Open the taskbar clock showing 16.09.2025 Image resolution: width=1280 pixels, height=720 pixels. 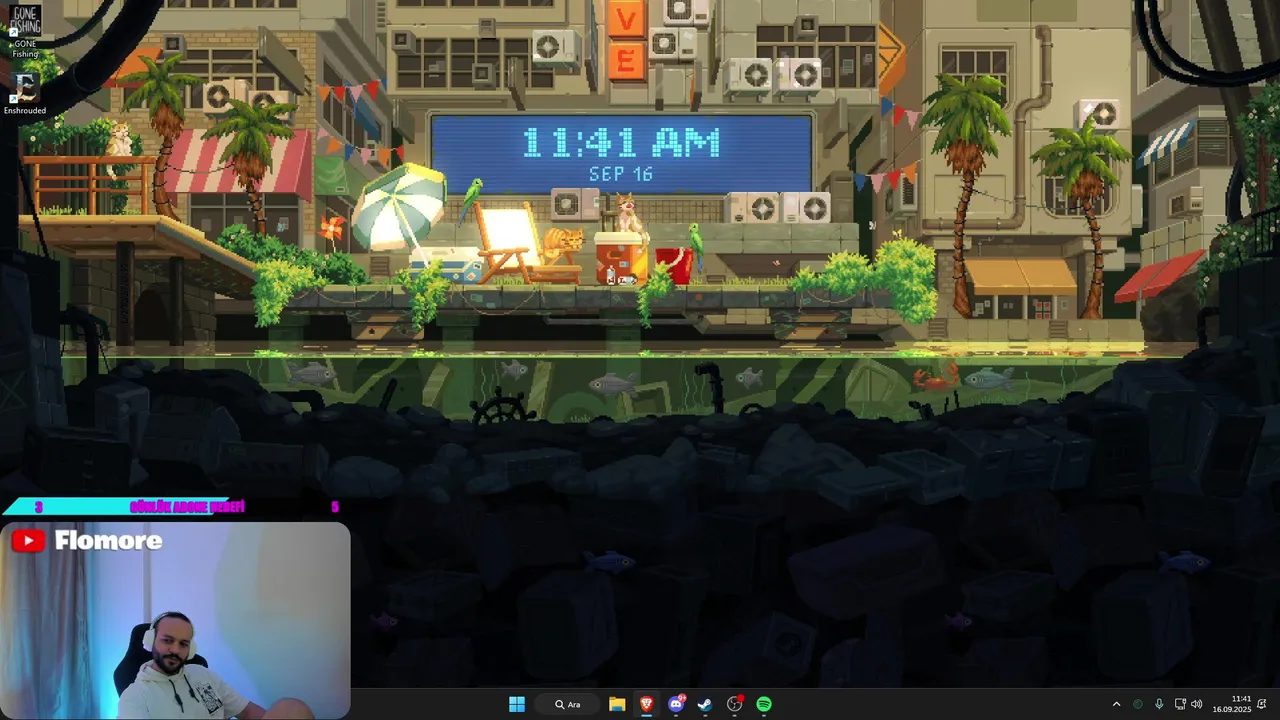pyautogui.click(x=1232, y=704)
